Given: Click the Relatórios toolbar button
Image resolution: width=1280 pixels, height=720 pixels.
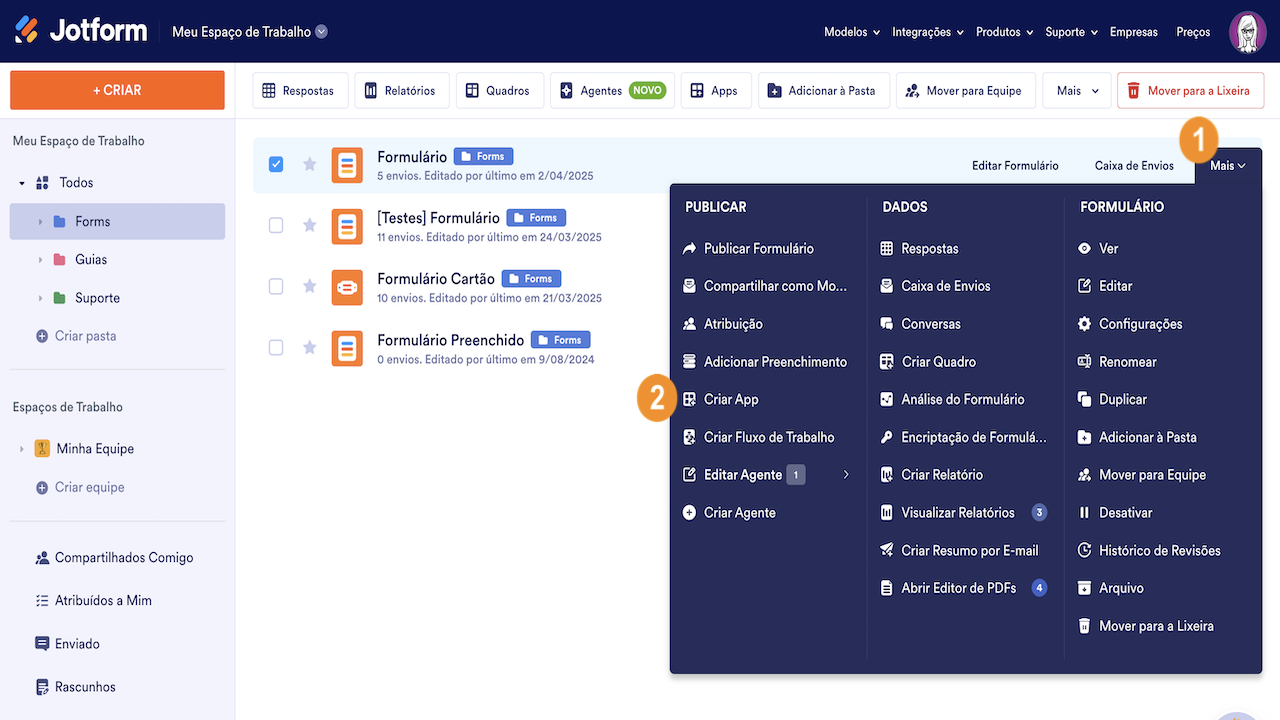Looking at the screenshot, I should (x=400, y=91).
